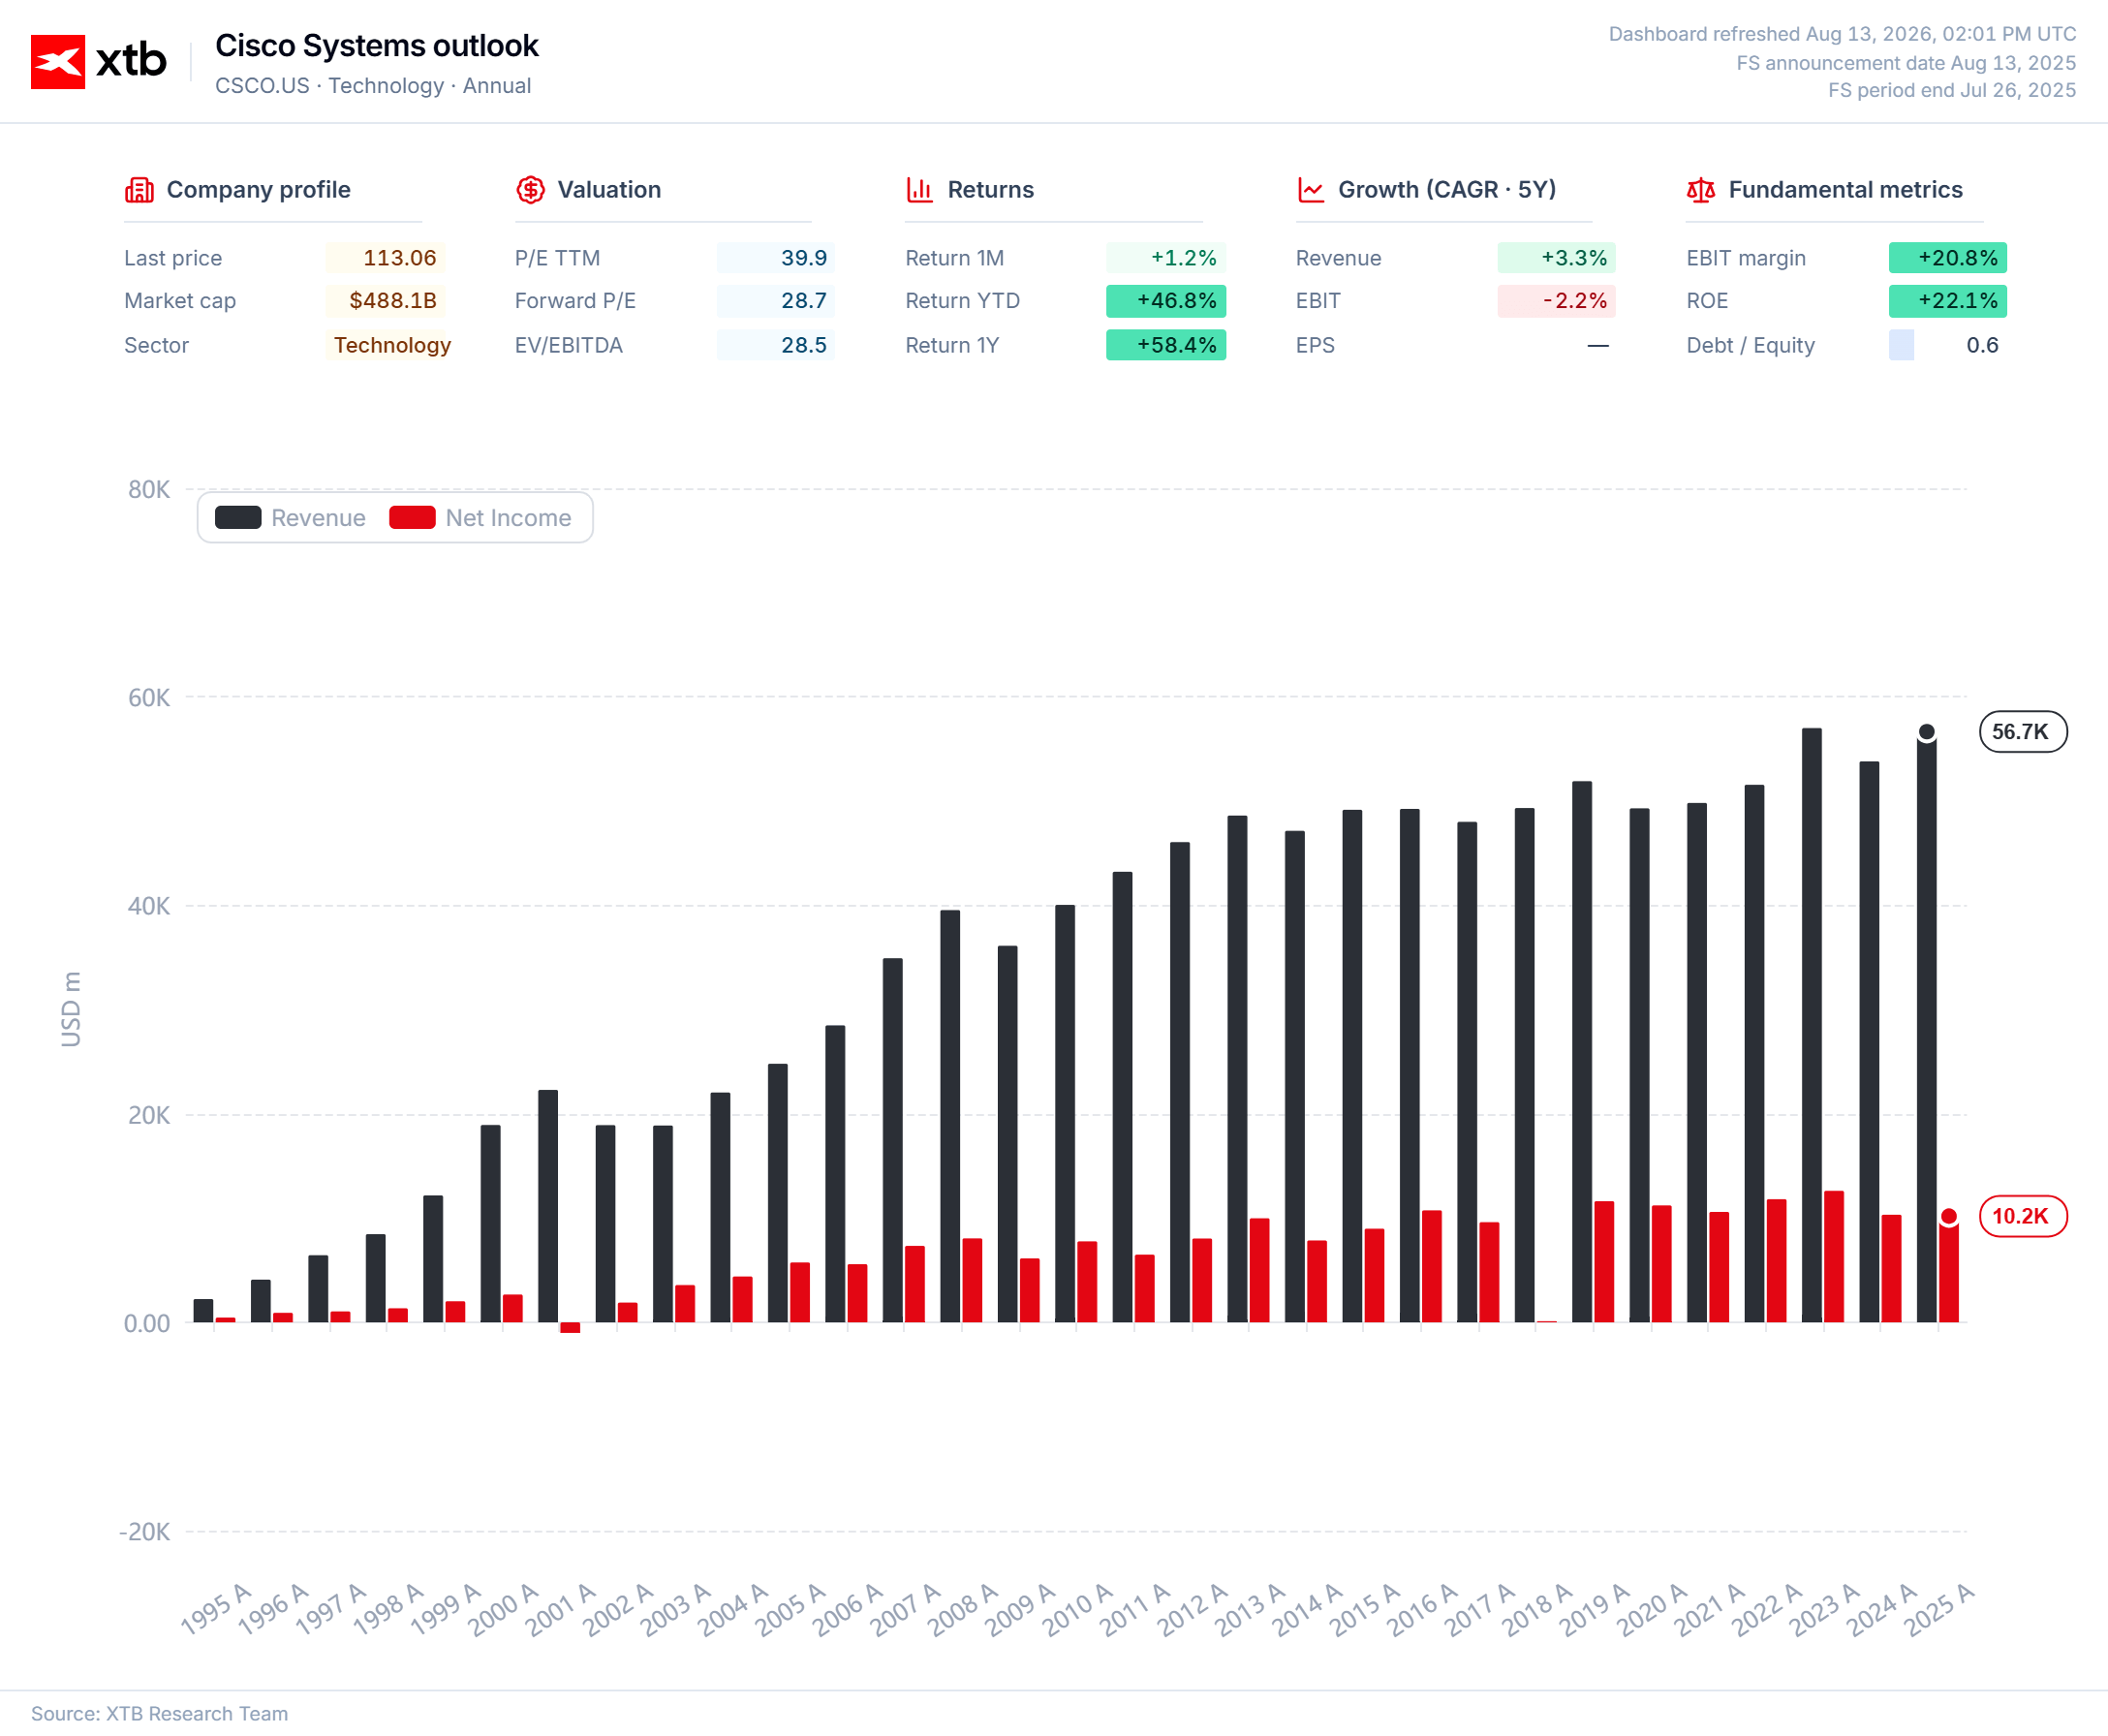Click the Fundamental metrics scales icon
Image resolution: width=2108 pixels, height=1736 pixels.
point(1700,190)
